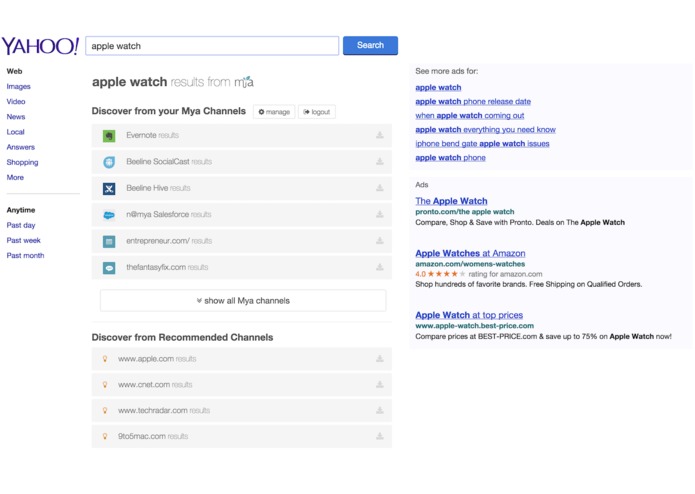Switch to Shopping search
Image resolution: width=695 pixels, height=494 pixels.
22,162
